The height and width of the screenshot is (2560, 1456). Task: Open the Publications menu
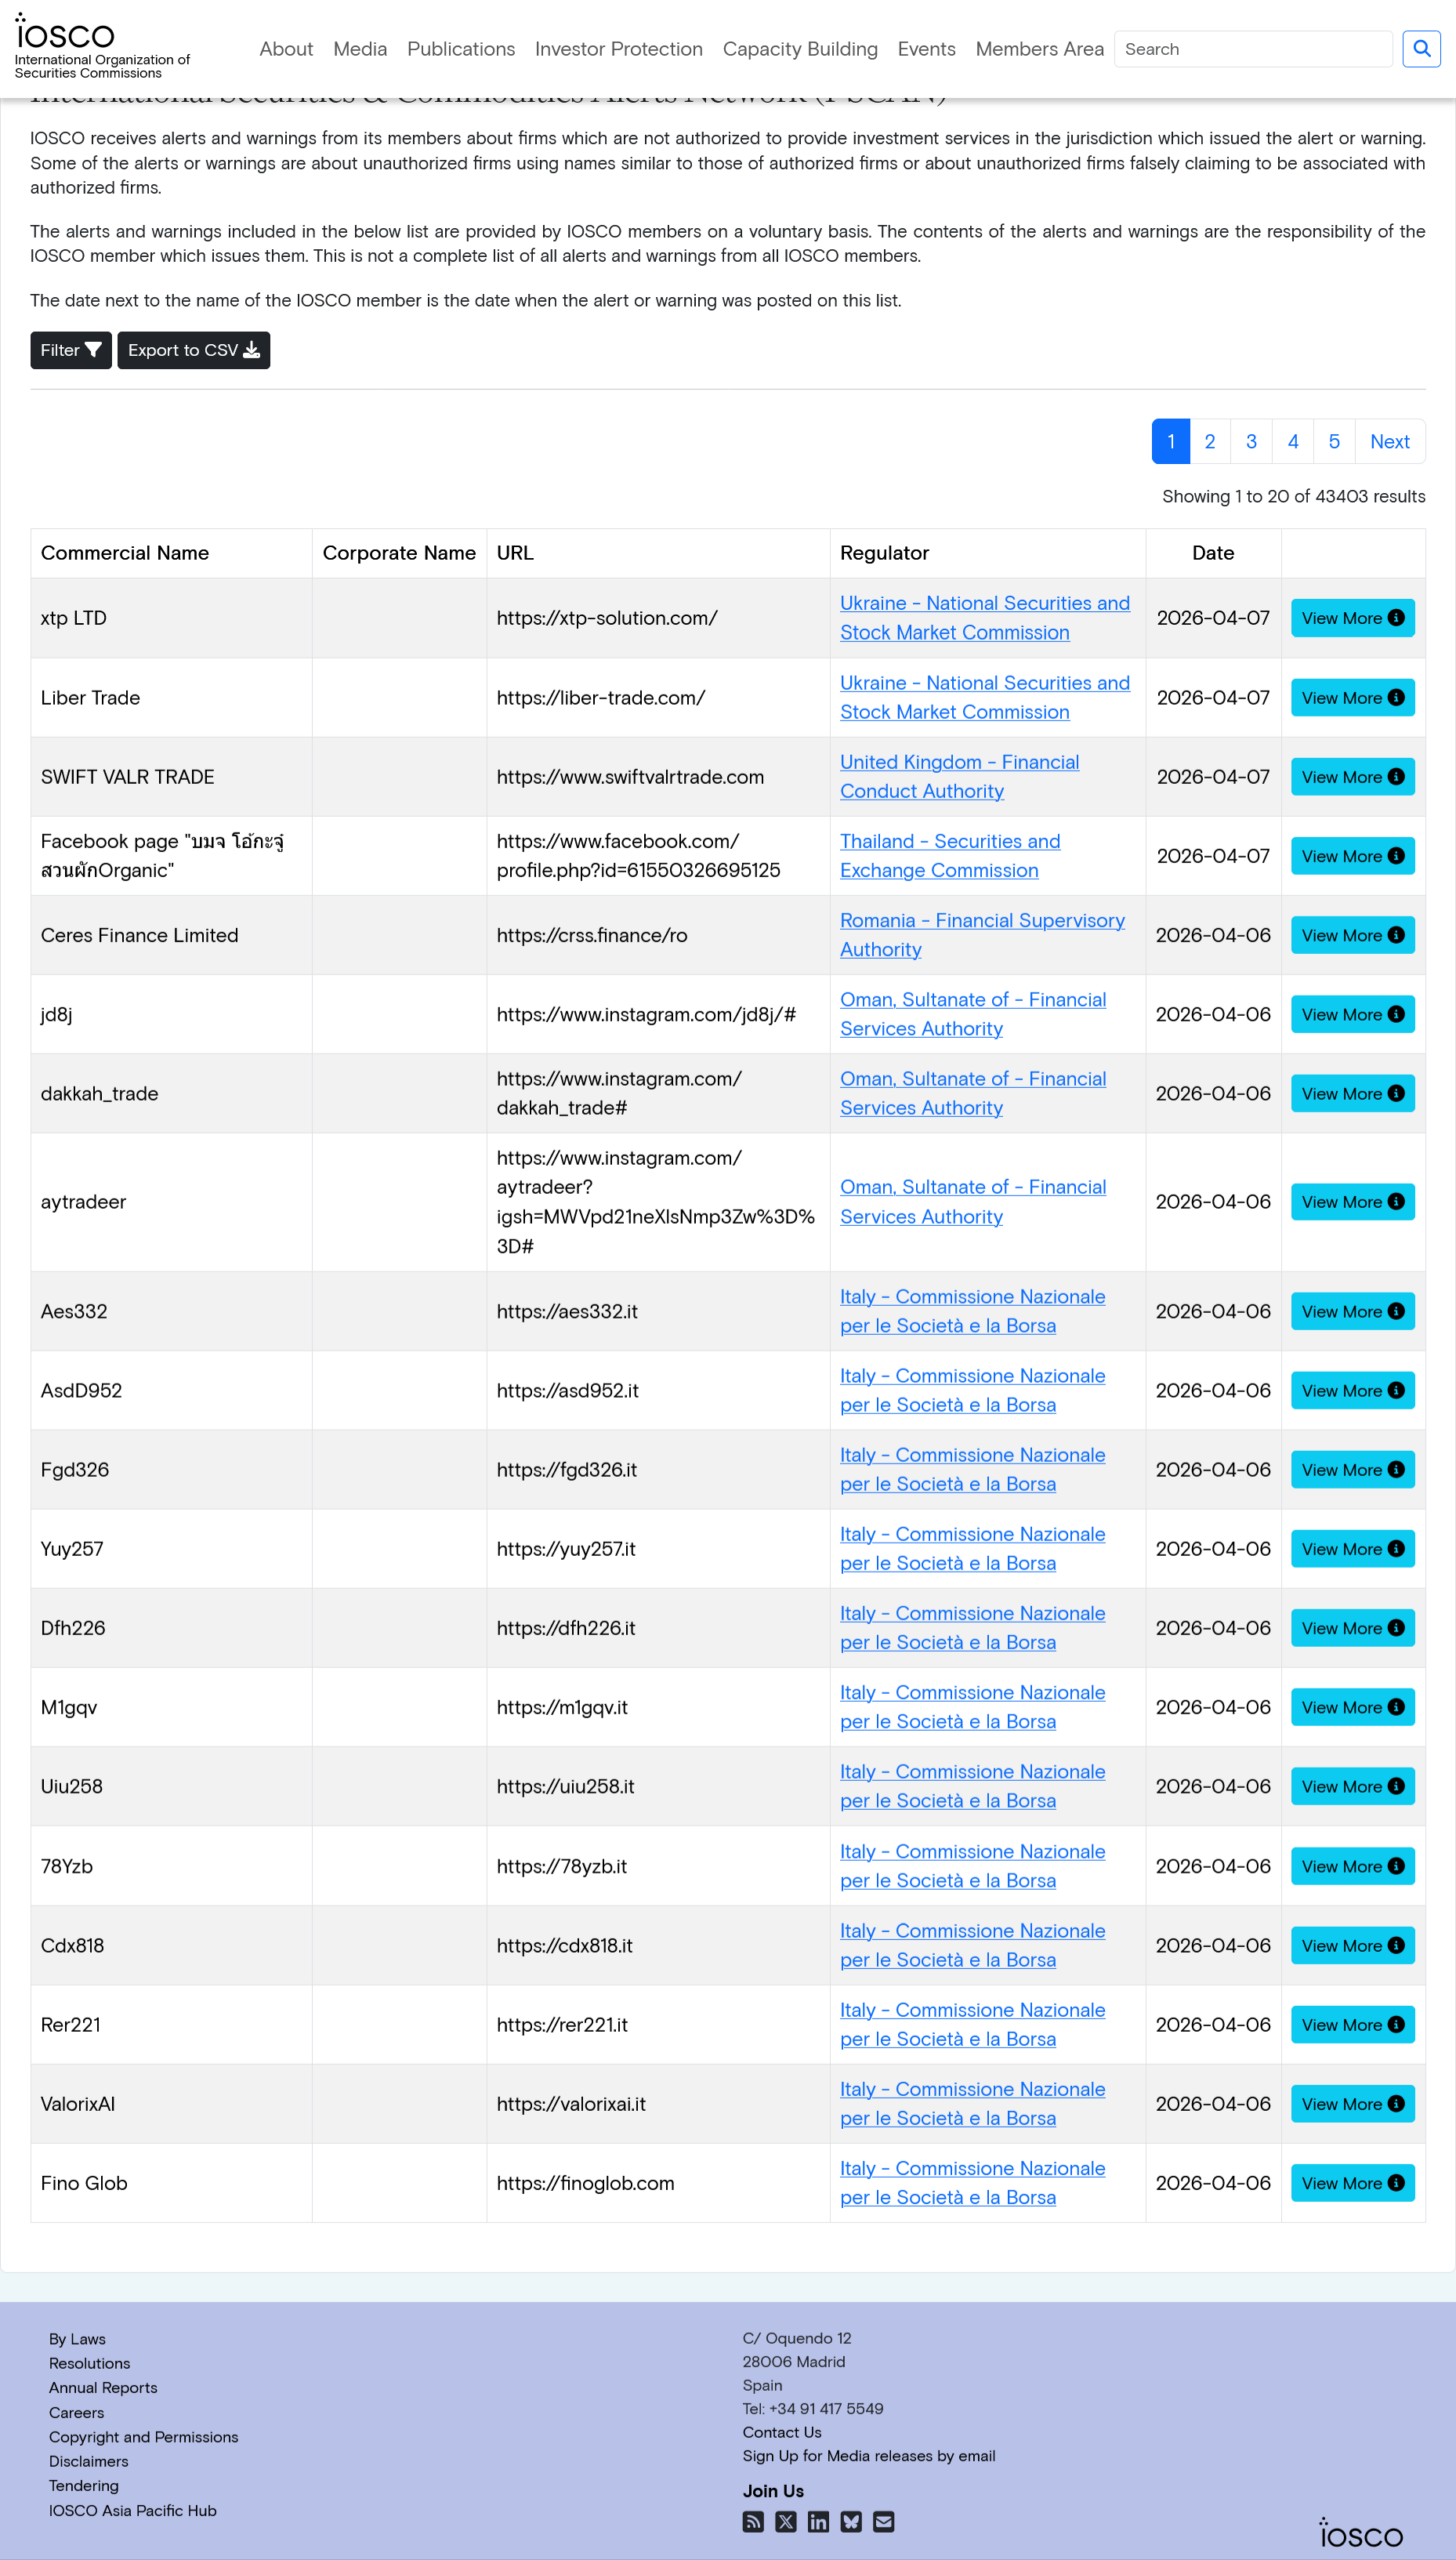tap(461, 49)
